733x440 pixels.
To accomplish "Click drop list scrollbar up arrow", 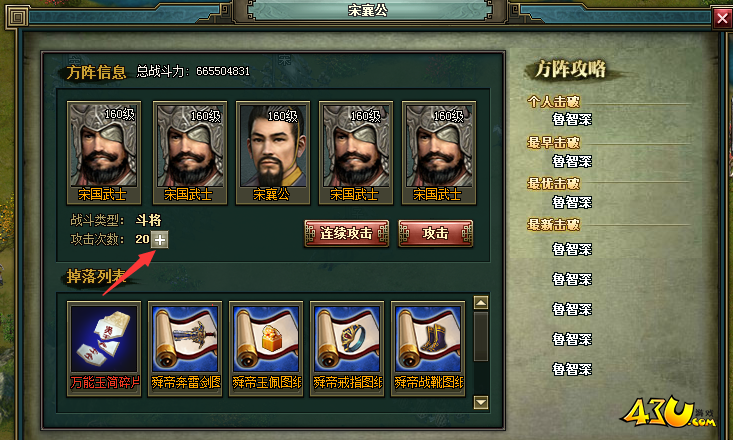I will point(481,303).
